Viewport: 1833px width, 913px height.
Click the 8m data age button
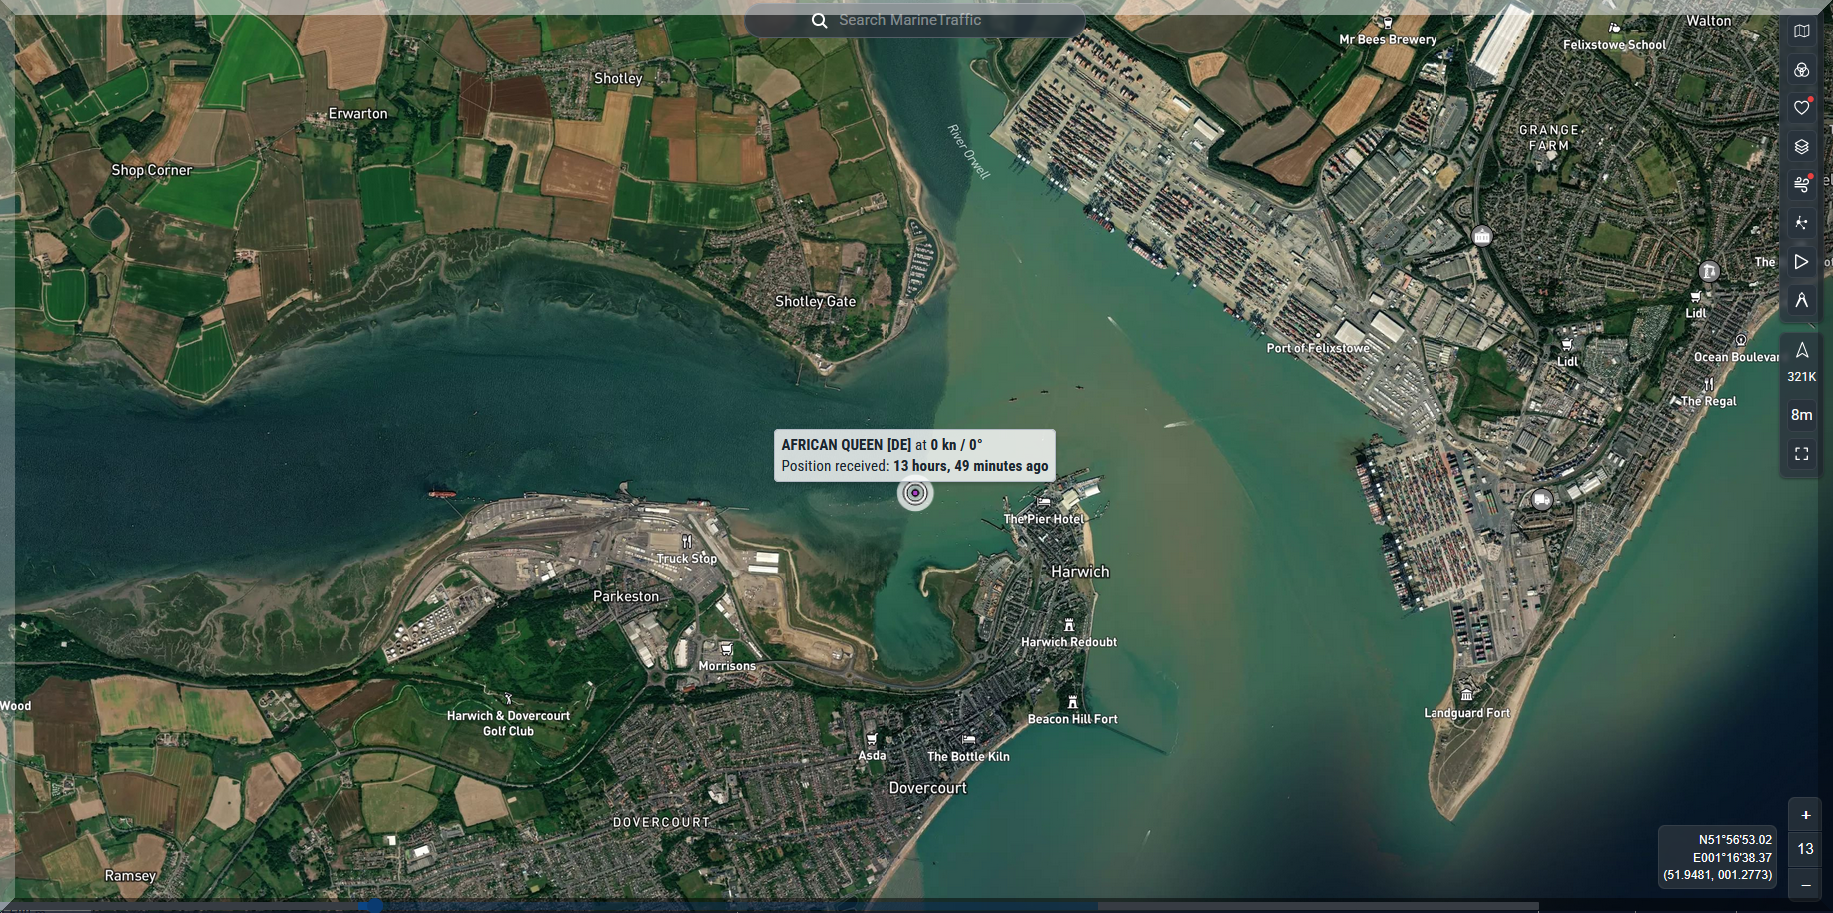click(x=1801, y=415)
